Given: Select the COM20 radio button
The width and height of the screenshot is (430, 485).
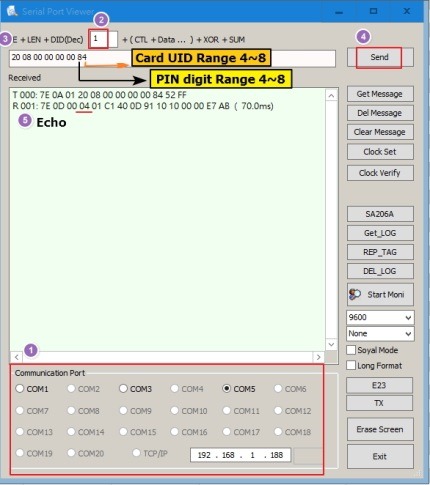Looking at the screenshot, I should tap(71, 453).
